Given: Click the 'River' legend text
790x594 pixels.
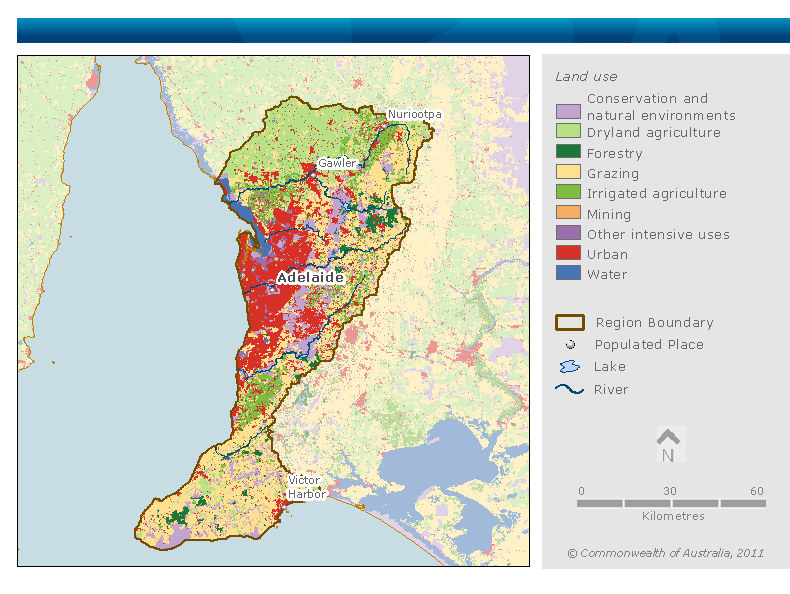Looking at the screenshot, I should pyautogui.click(x=611, y=389).
